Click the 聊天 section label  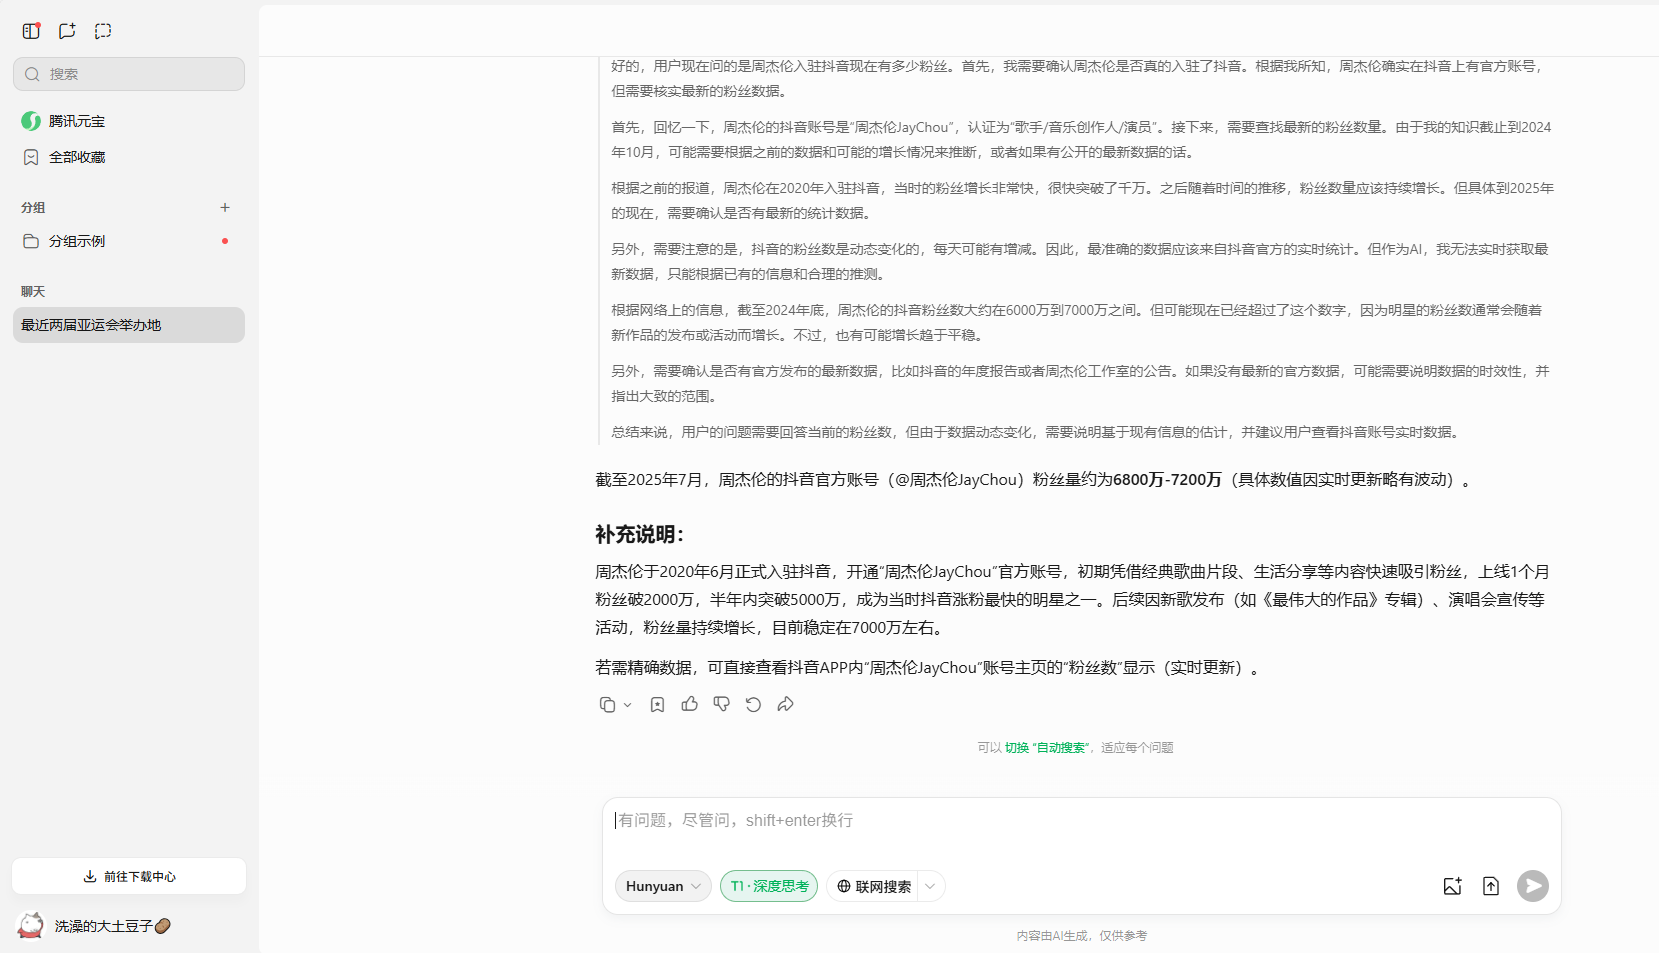tap(33, 292)
